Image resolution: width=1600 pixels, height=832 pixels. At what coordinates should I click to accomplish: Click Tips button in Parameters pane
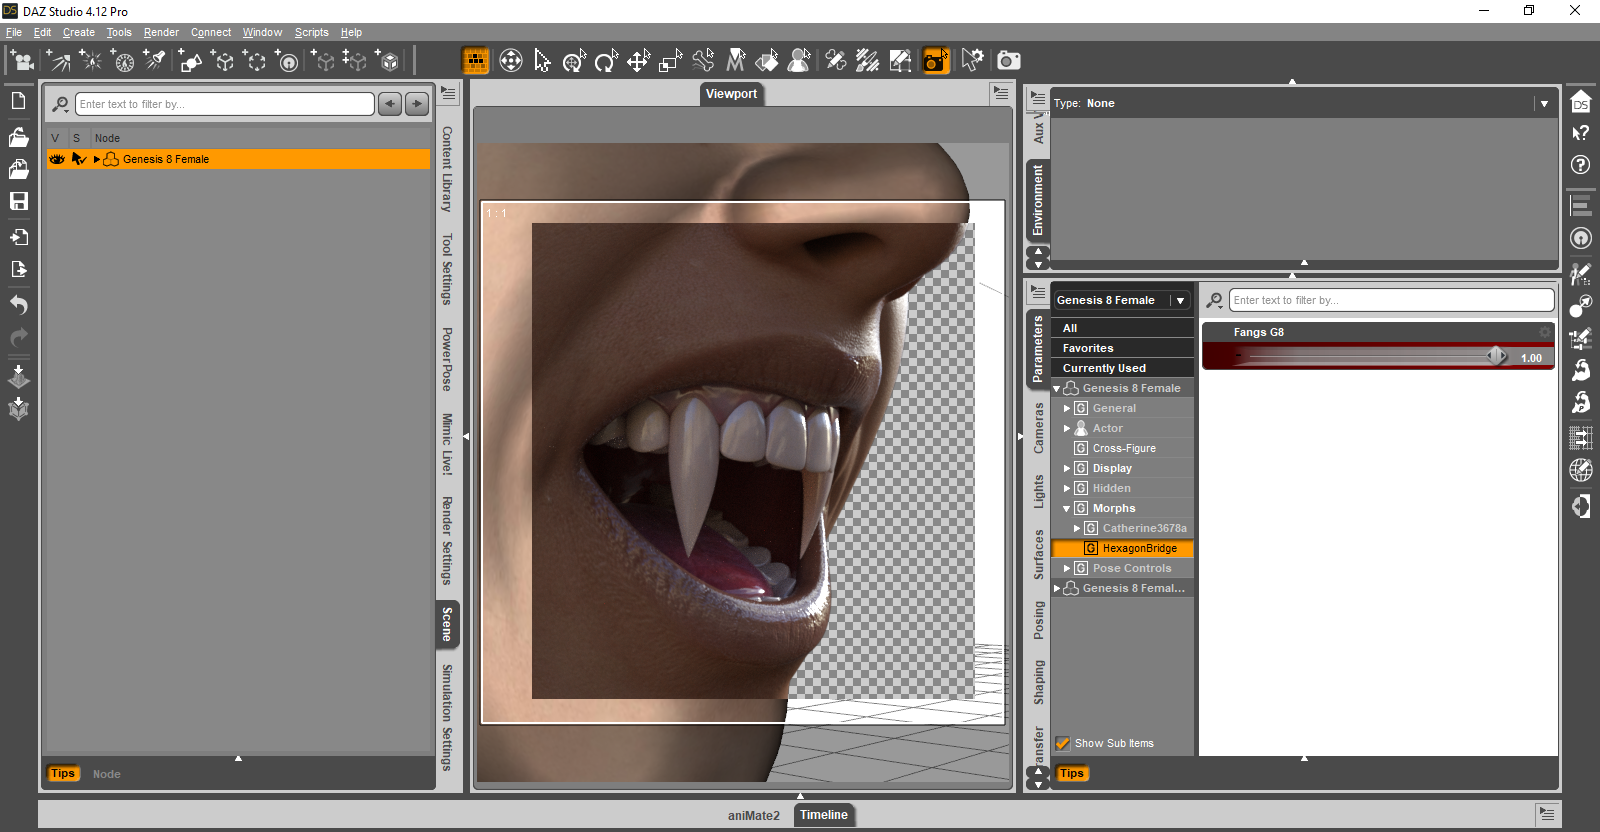1072,773
